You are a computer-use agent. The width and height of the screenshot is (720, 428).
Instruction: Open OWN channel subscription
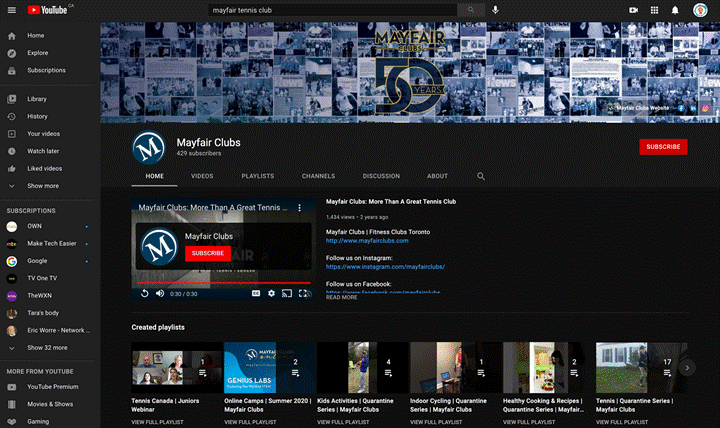point(48,226)
